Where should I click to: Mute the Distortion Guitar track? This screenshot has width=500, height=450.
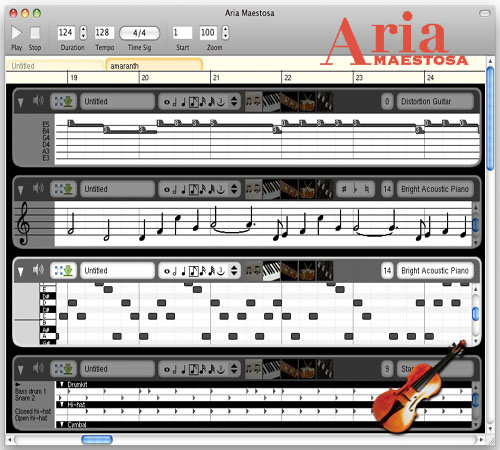coord(38,100)
